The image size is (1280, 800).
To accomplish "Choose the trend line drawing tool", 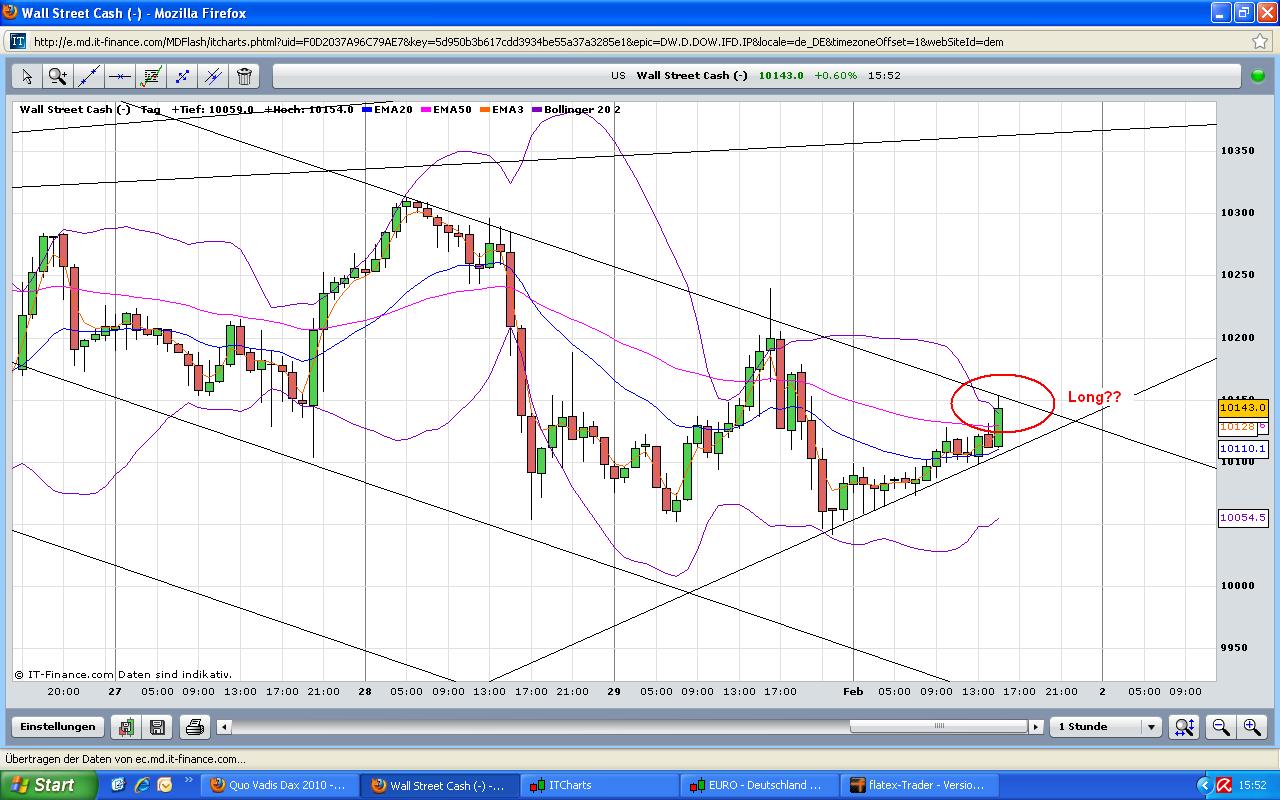I will [x=89, y=76].
